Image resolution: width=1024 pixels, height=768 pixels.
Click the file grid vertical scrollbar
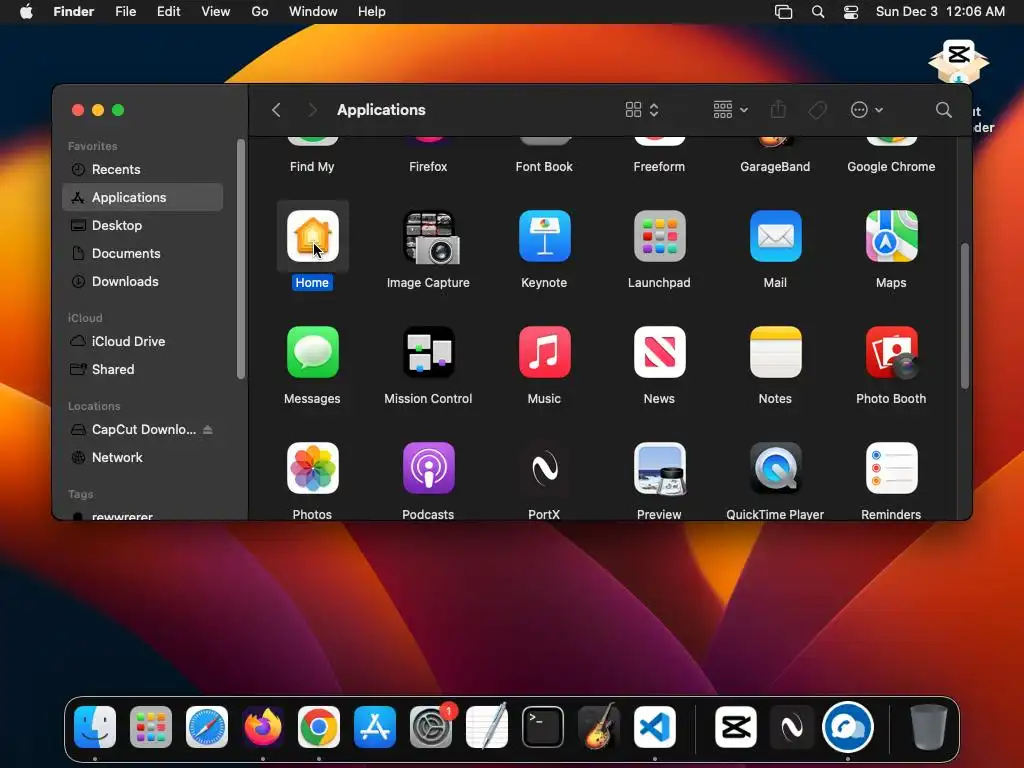coord(965,316)
